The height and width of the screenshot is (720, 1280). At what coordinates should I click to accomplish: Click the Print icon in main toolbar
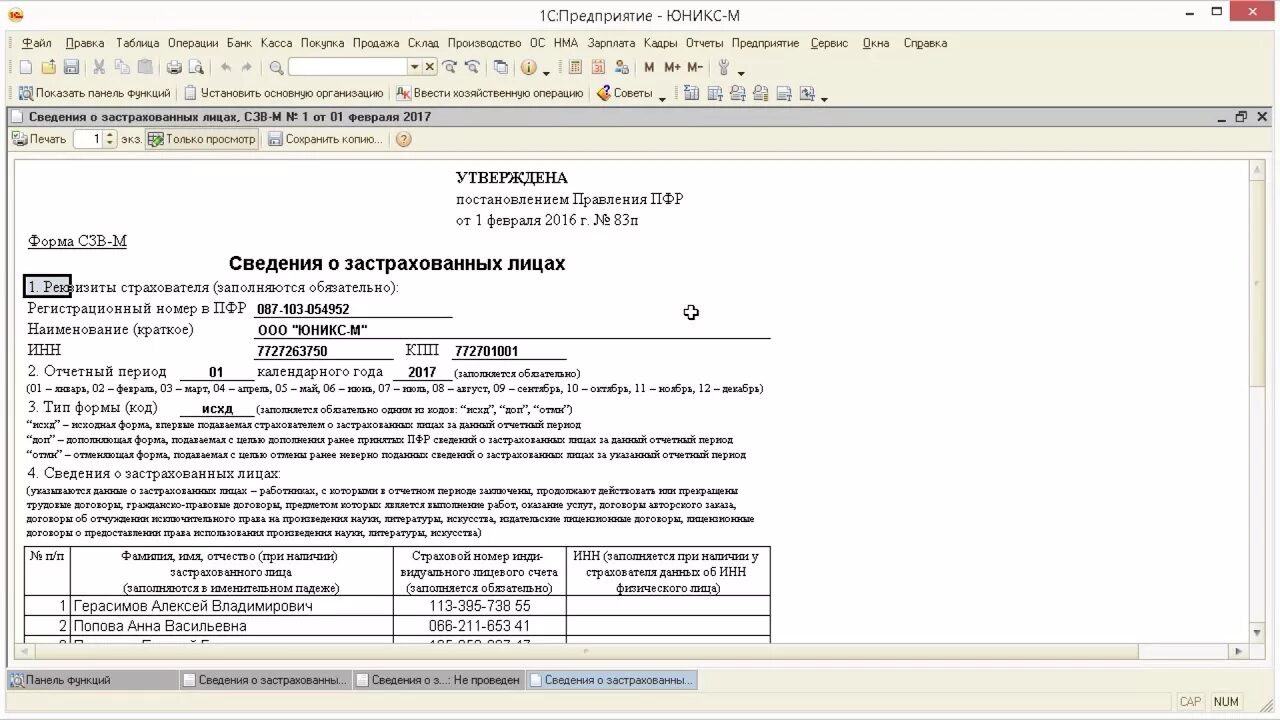[x=174, y=67]
